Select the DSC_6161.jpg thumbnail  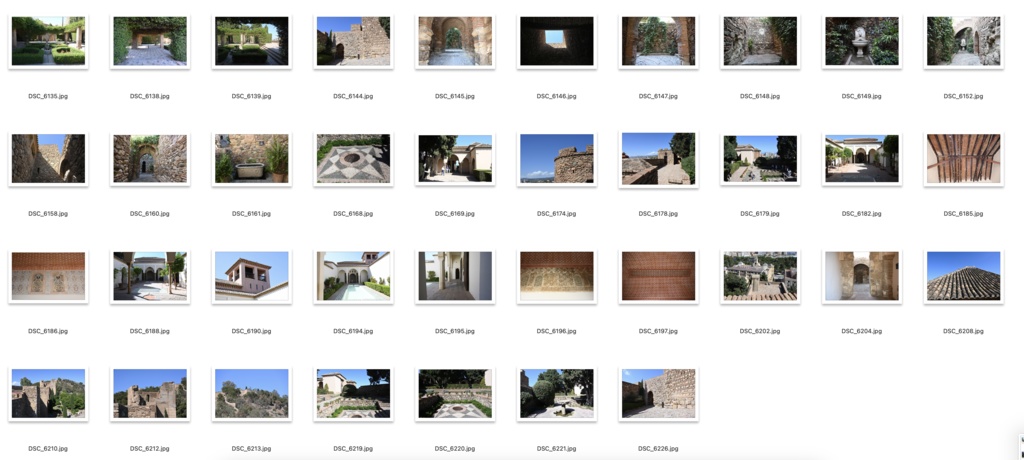tap(251, 159)
